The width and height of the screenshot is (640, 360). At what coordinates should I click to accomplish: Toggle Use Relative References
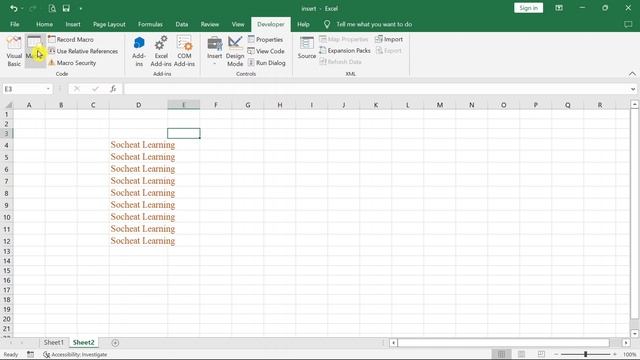click(83, 51)
